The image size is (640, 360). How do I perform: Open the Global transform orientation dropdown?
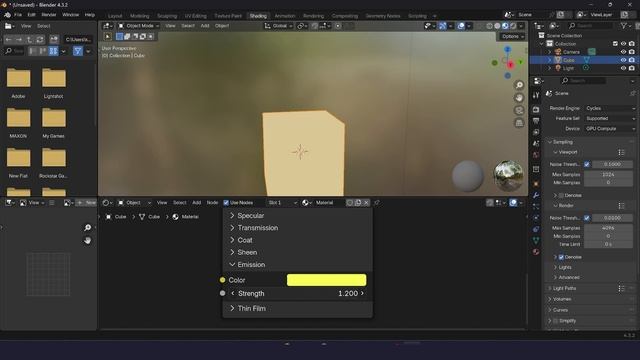pyautogui.click(x=279, y=26)
